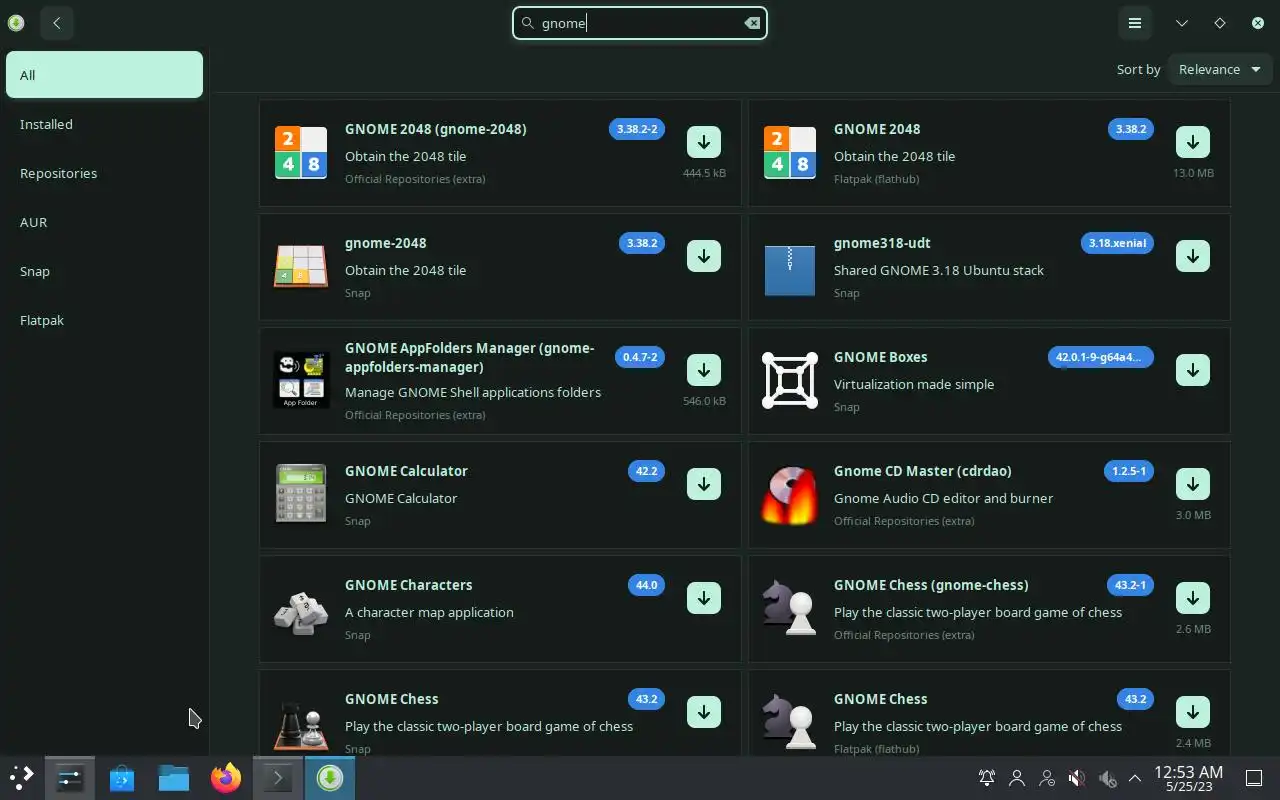1280x800 pixels.
Task: Go back with the header arrow
Action: tap(57, 23)
